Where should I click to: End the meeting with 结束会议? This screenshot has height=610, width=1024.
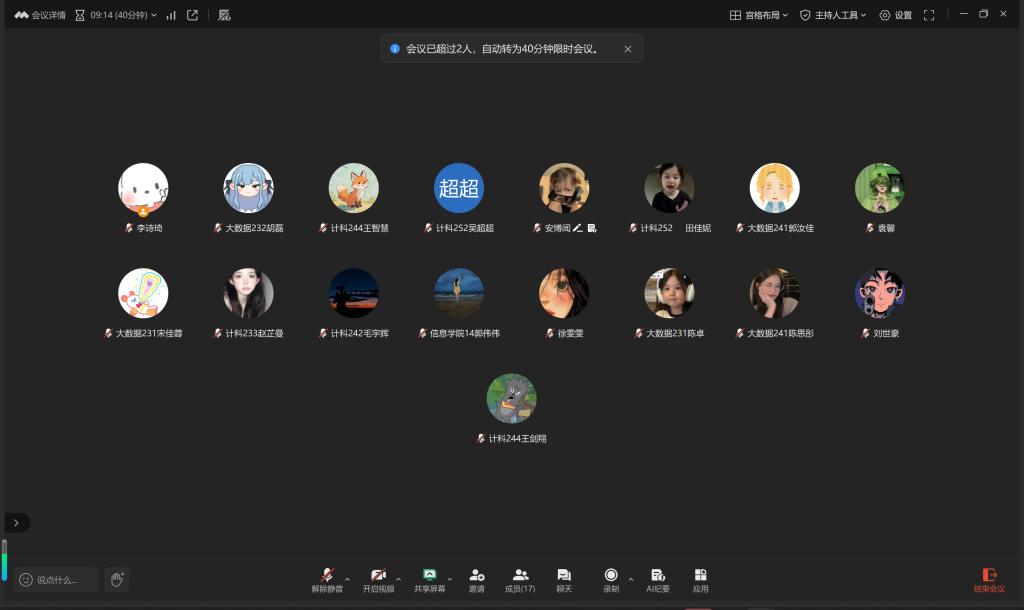coord(989,579)
